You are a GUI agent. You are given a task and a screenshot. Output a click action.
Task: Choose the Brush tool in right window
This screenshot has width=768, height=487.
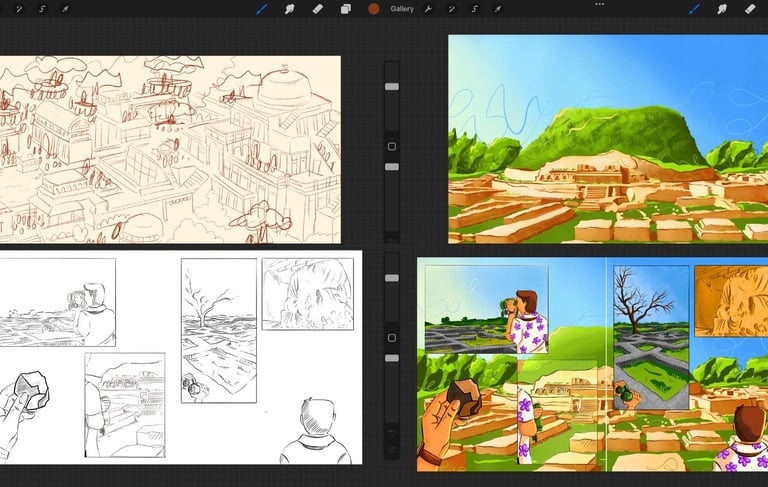(x=695, y=9)
